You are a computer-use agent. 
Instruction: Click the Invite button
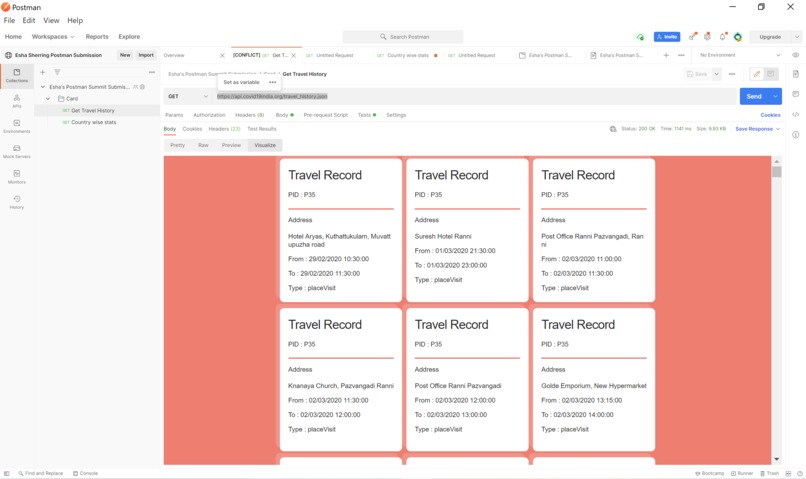click(667, 37)
